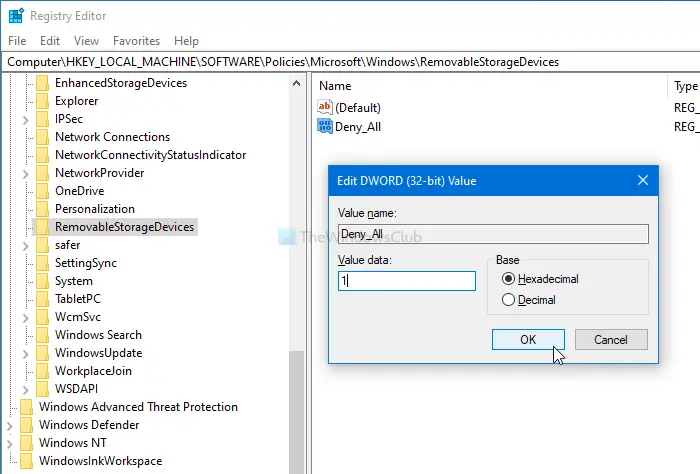This screenshot has height=474, width=700.
Task: Click the tree pane scroll up arrow
Action: [x=296, y=83]
